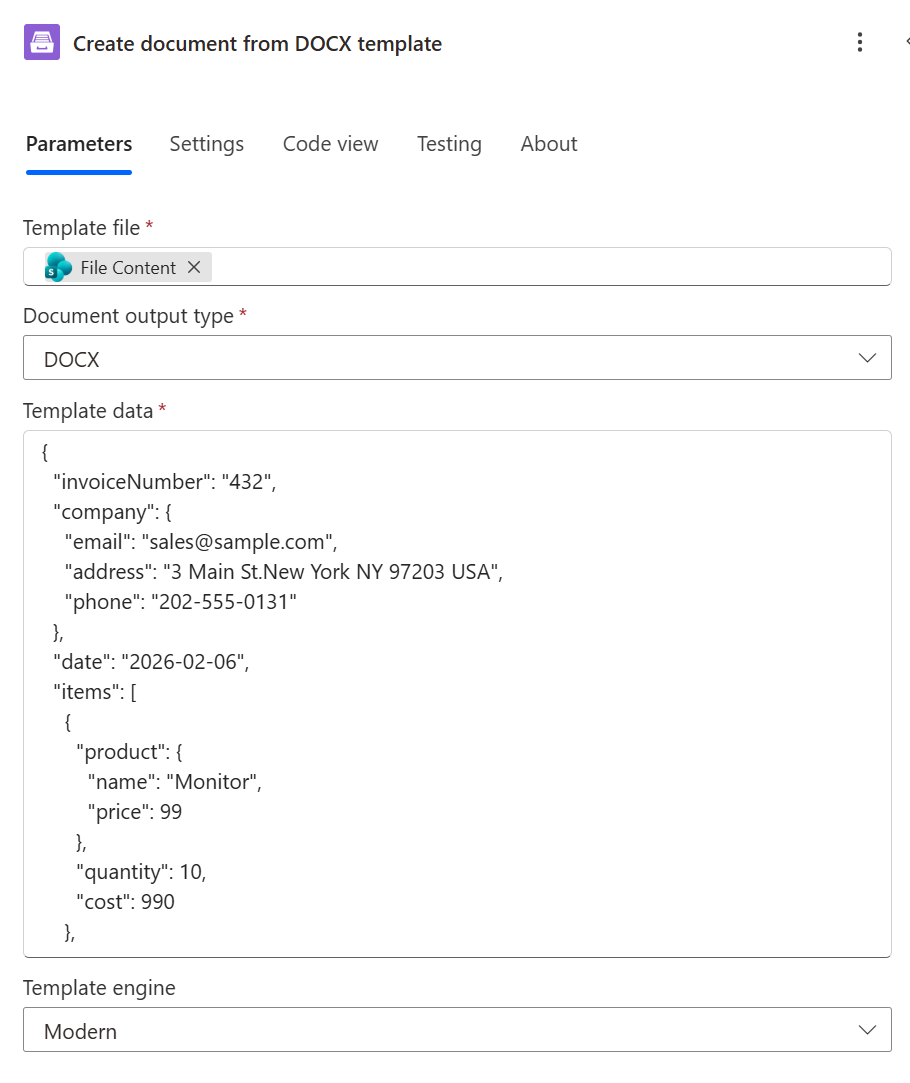Screen dimensions: 910x1083
Task: Switch to the Settings tab
Action: (206, 144)
